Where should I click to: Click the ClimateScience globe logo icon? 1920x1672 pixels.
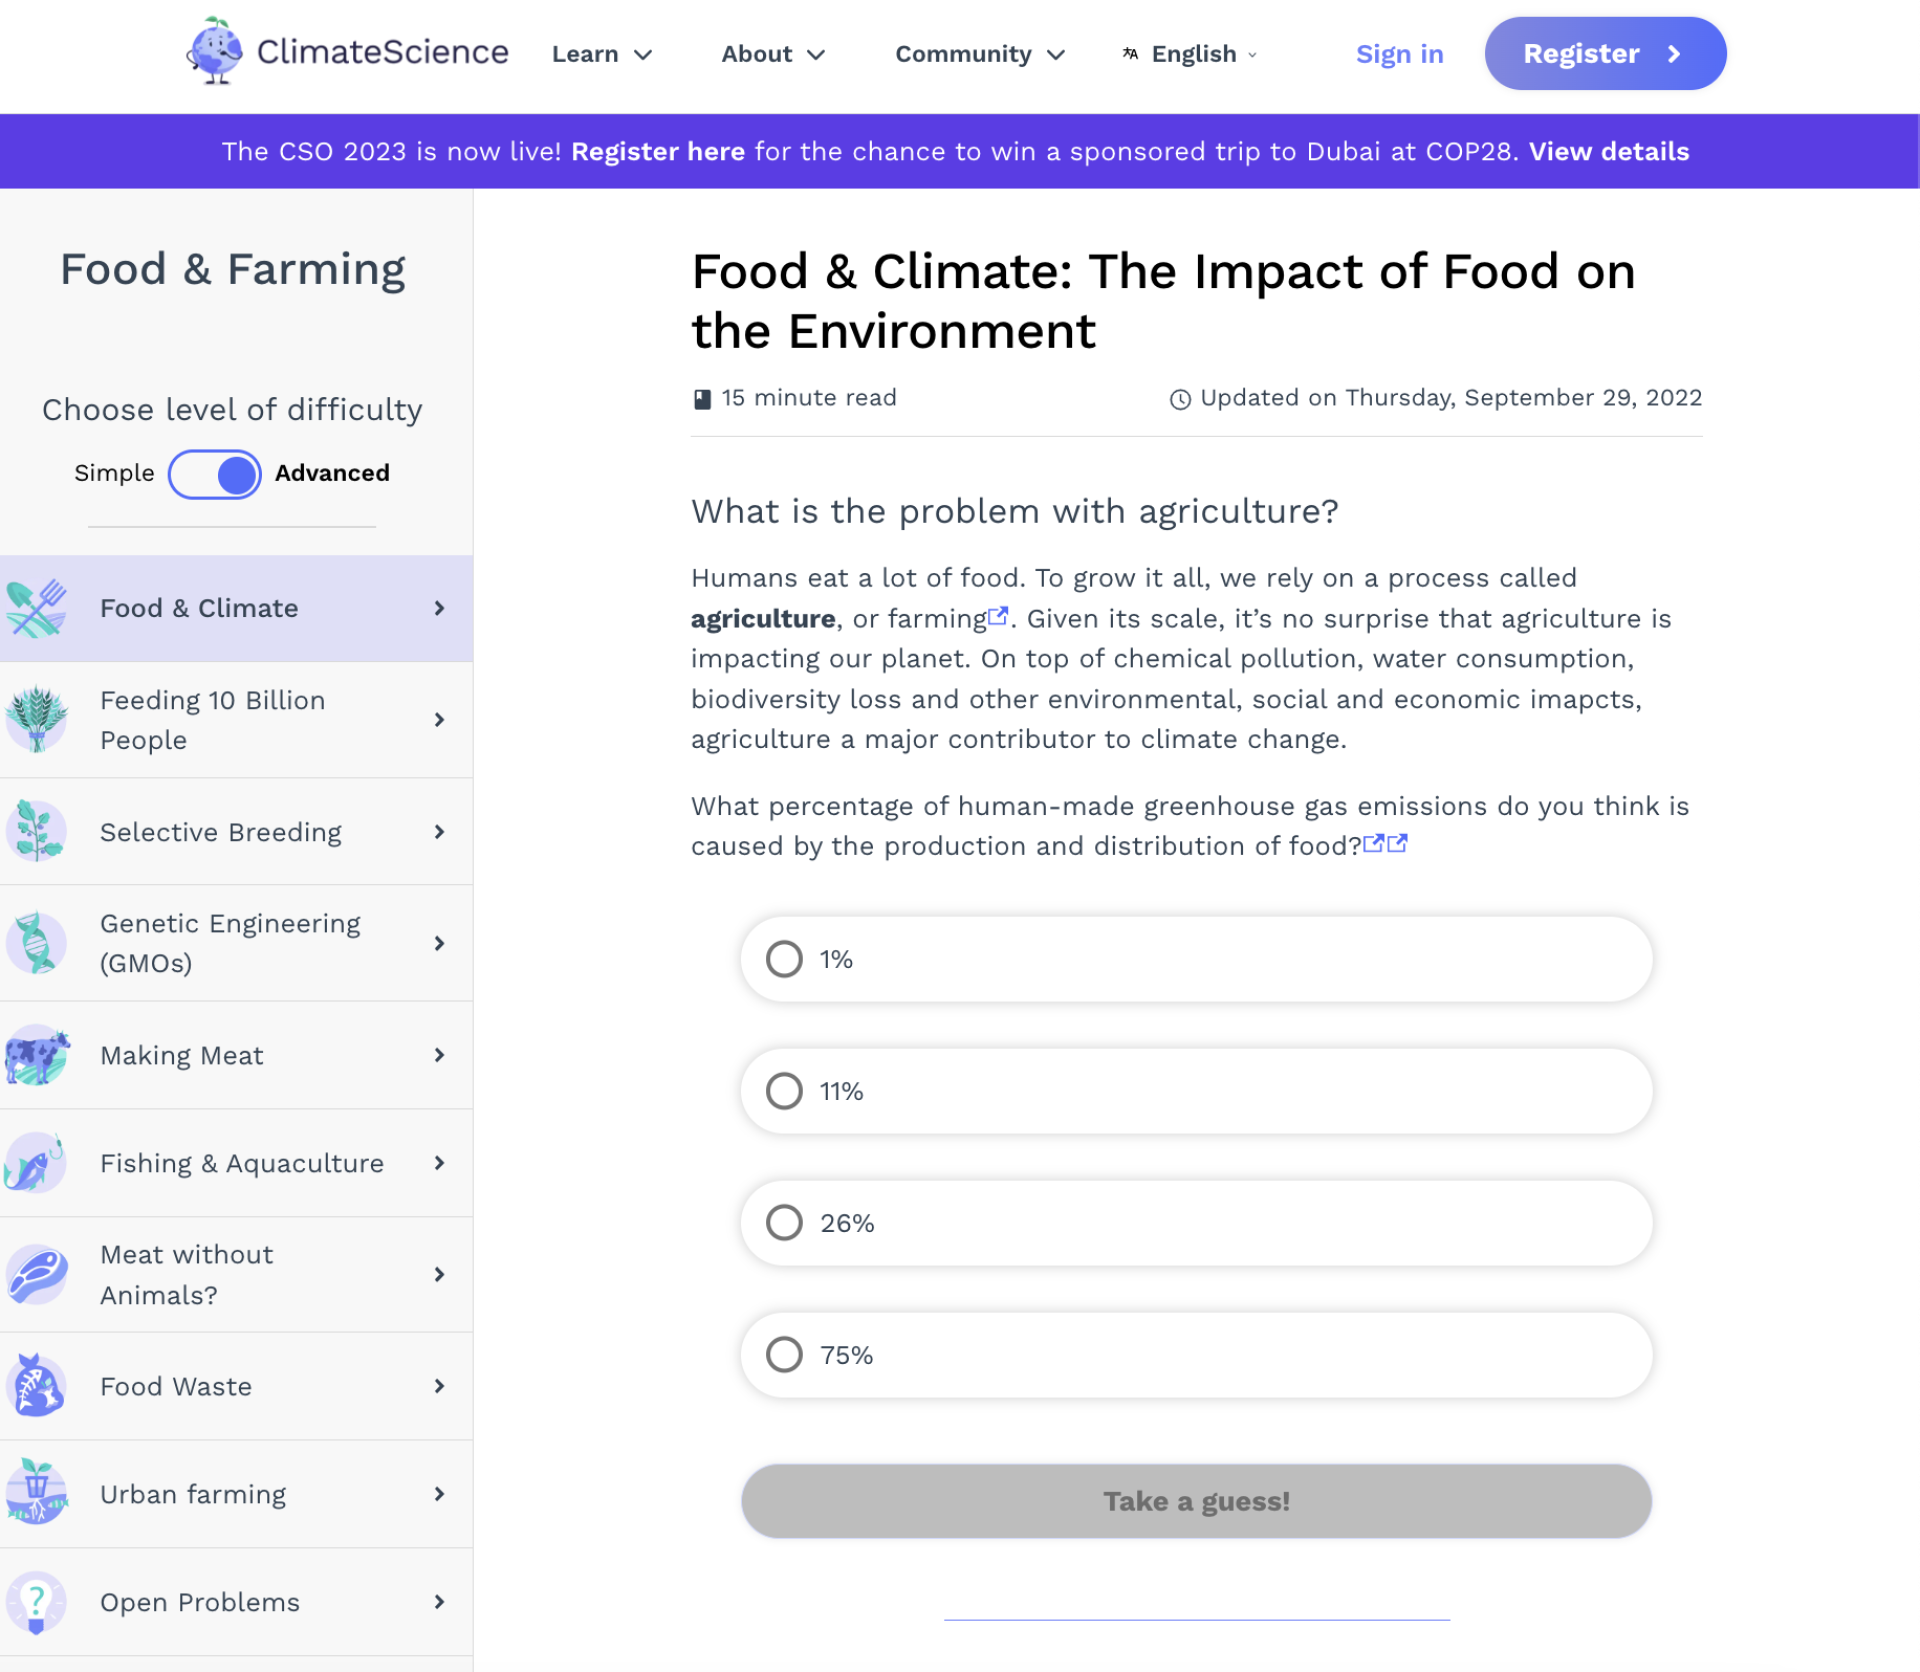[x=215, y=52]
